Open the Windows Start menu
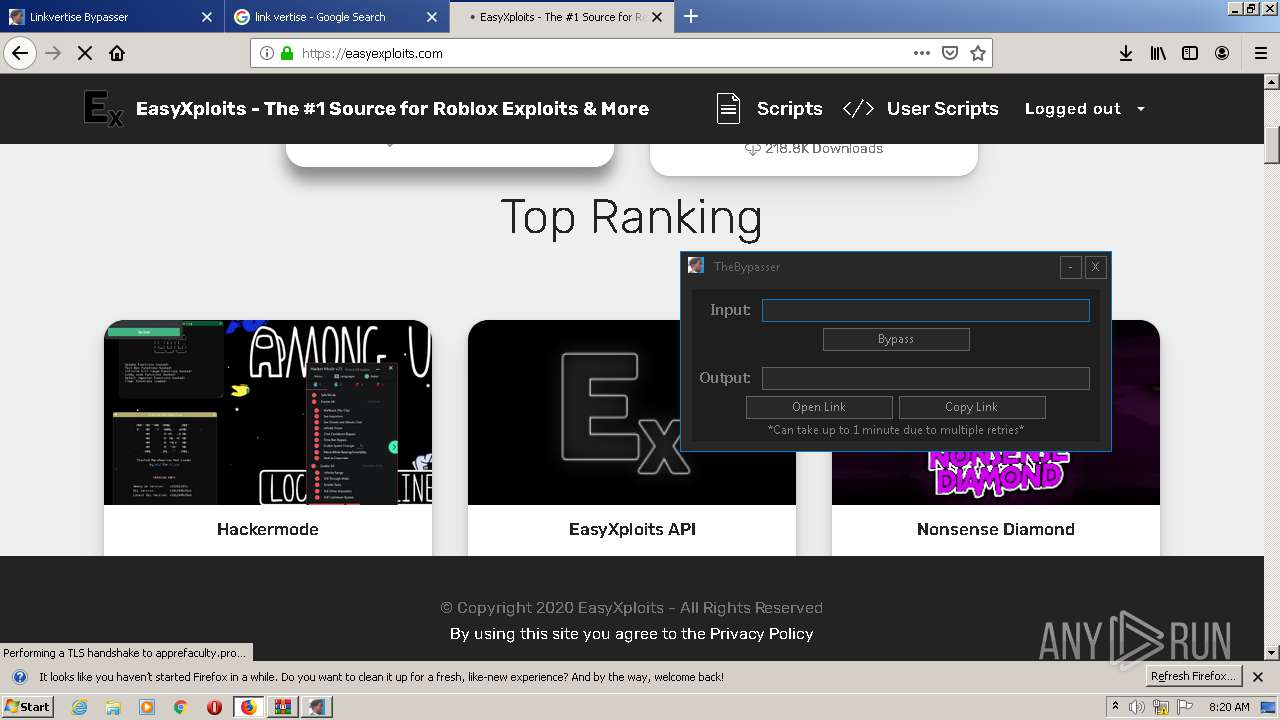 [28, 707]
